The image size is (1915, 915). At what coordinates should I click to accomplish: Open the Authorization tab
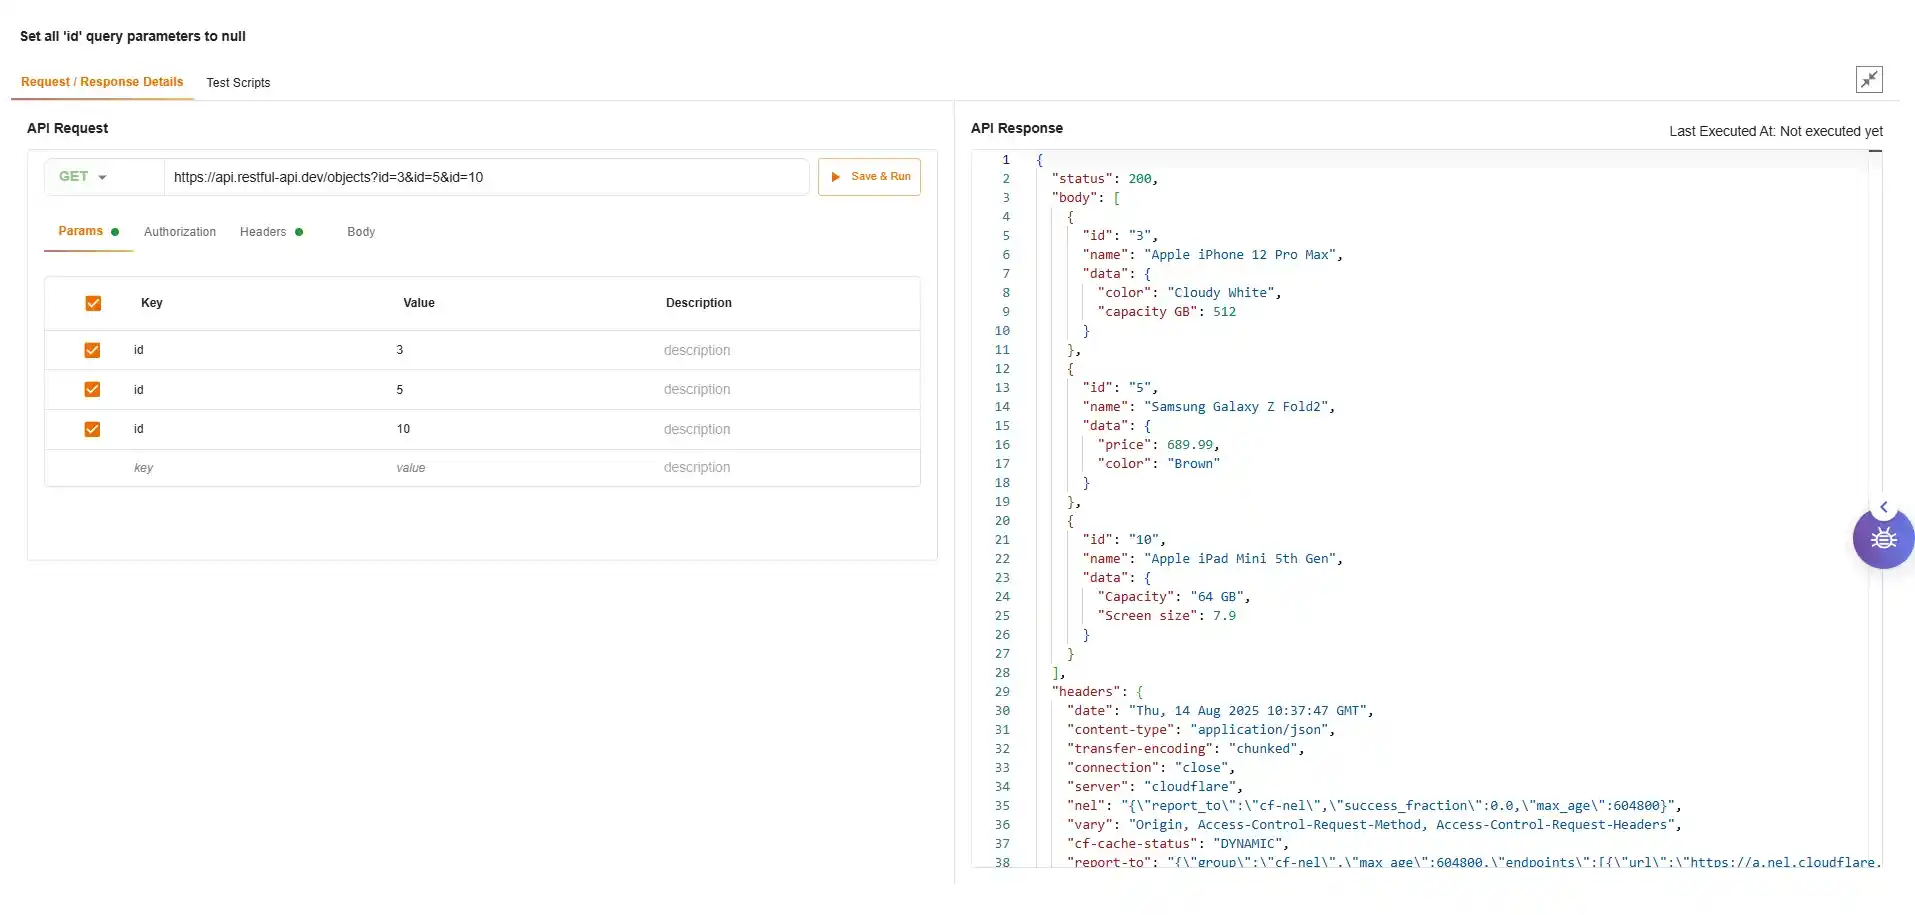180,232
